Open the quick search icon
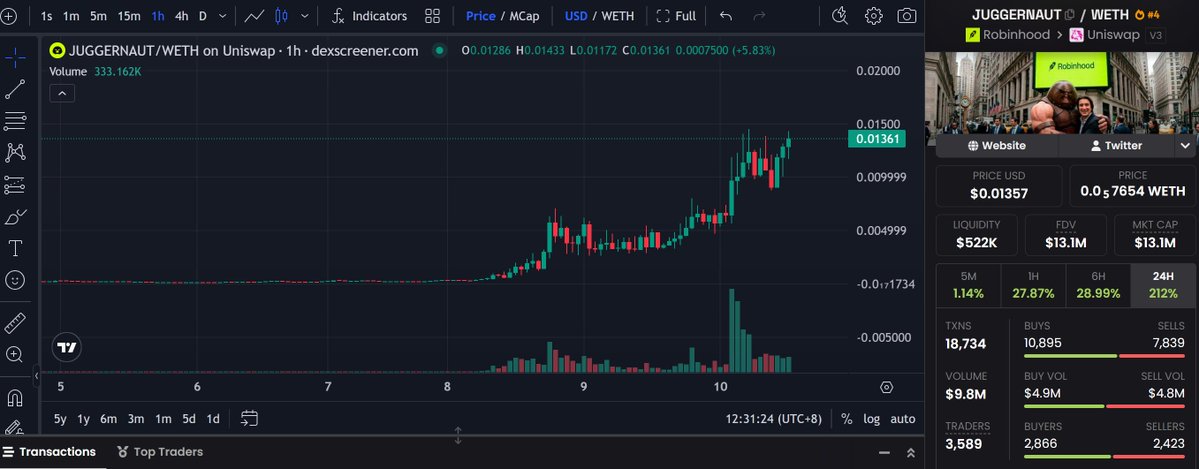Image resolution: width=1199 pixels, height=469 pixels. [840, 16]
